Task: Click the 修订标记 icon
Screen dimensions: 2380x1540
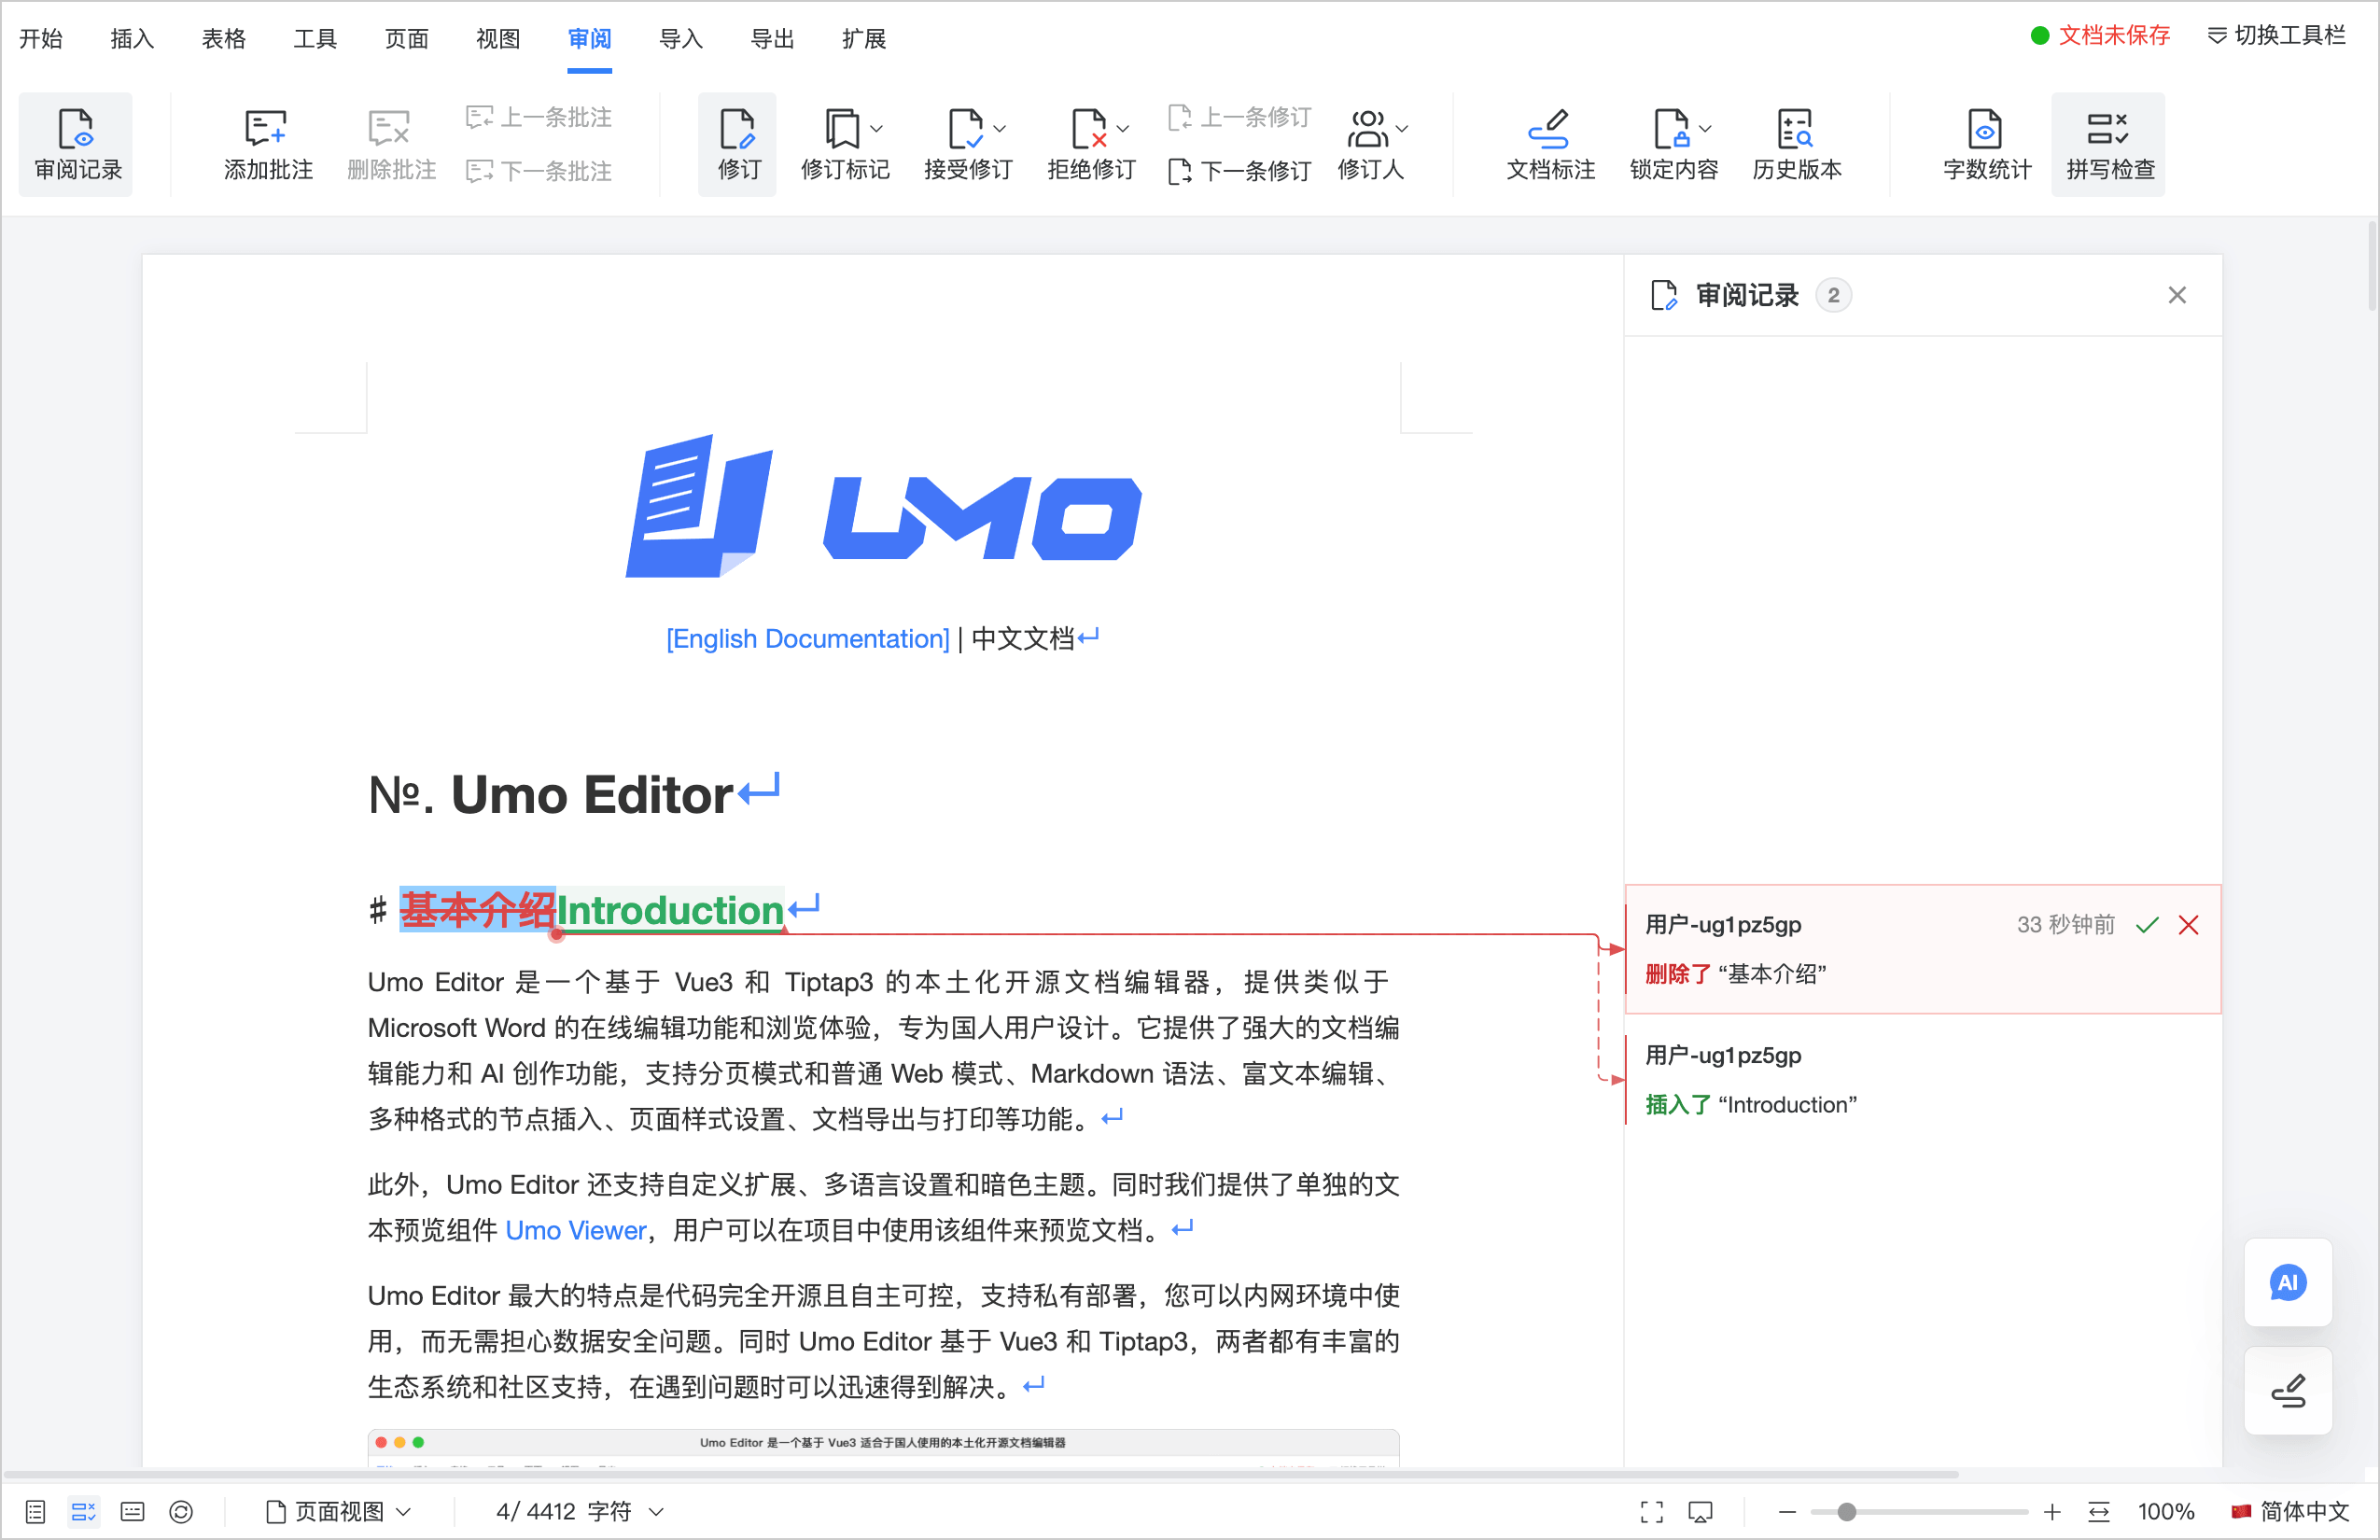Action: (x=843, y=128)
